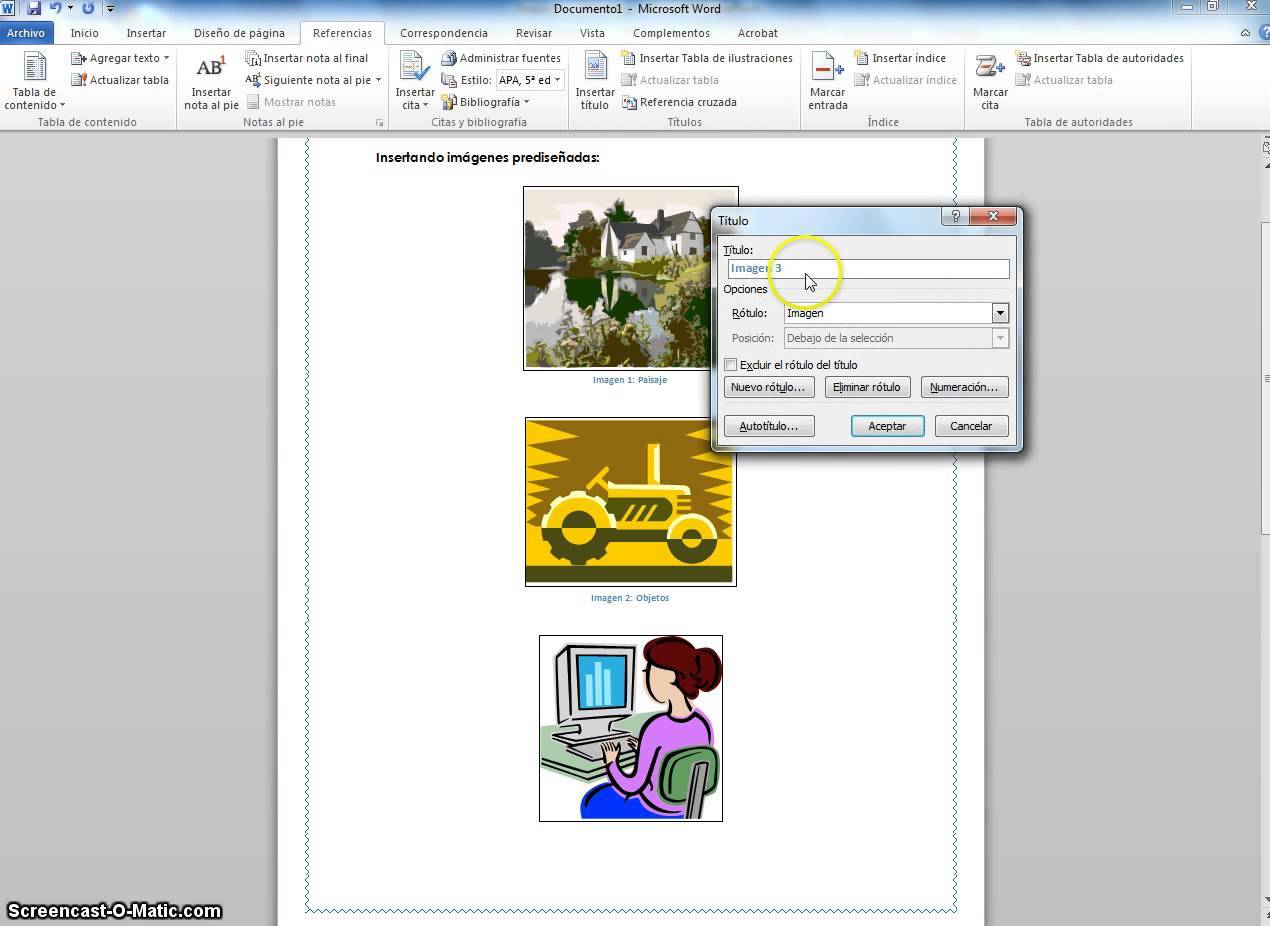Viewport: 1270px width, 926px height.
Task: Click the Autotítulo button
Action: click(x=768, y=426)
